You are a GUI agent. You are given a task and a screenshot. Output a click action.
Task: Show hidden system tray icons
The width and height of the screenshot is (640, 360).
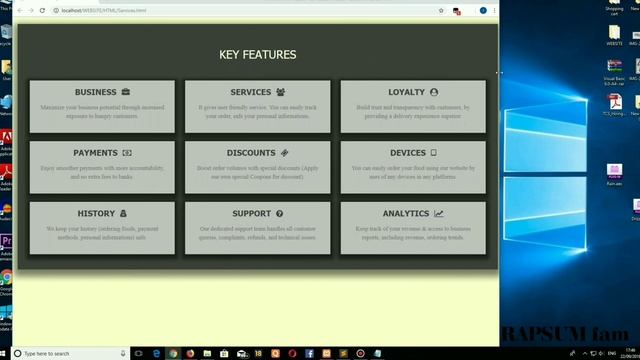point(585,353)
